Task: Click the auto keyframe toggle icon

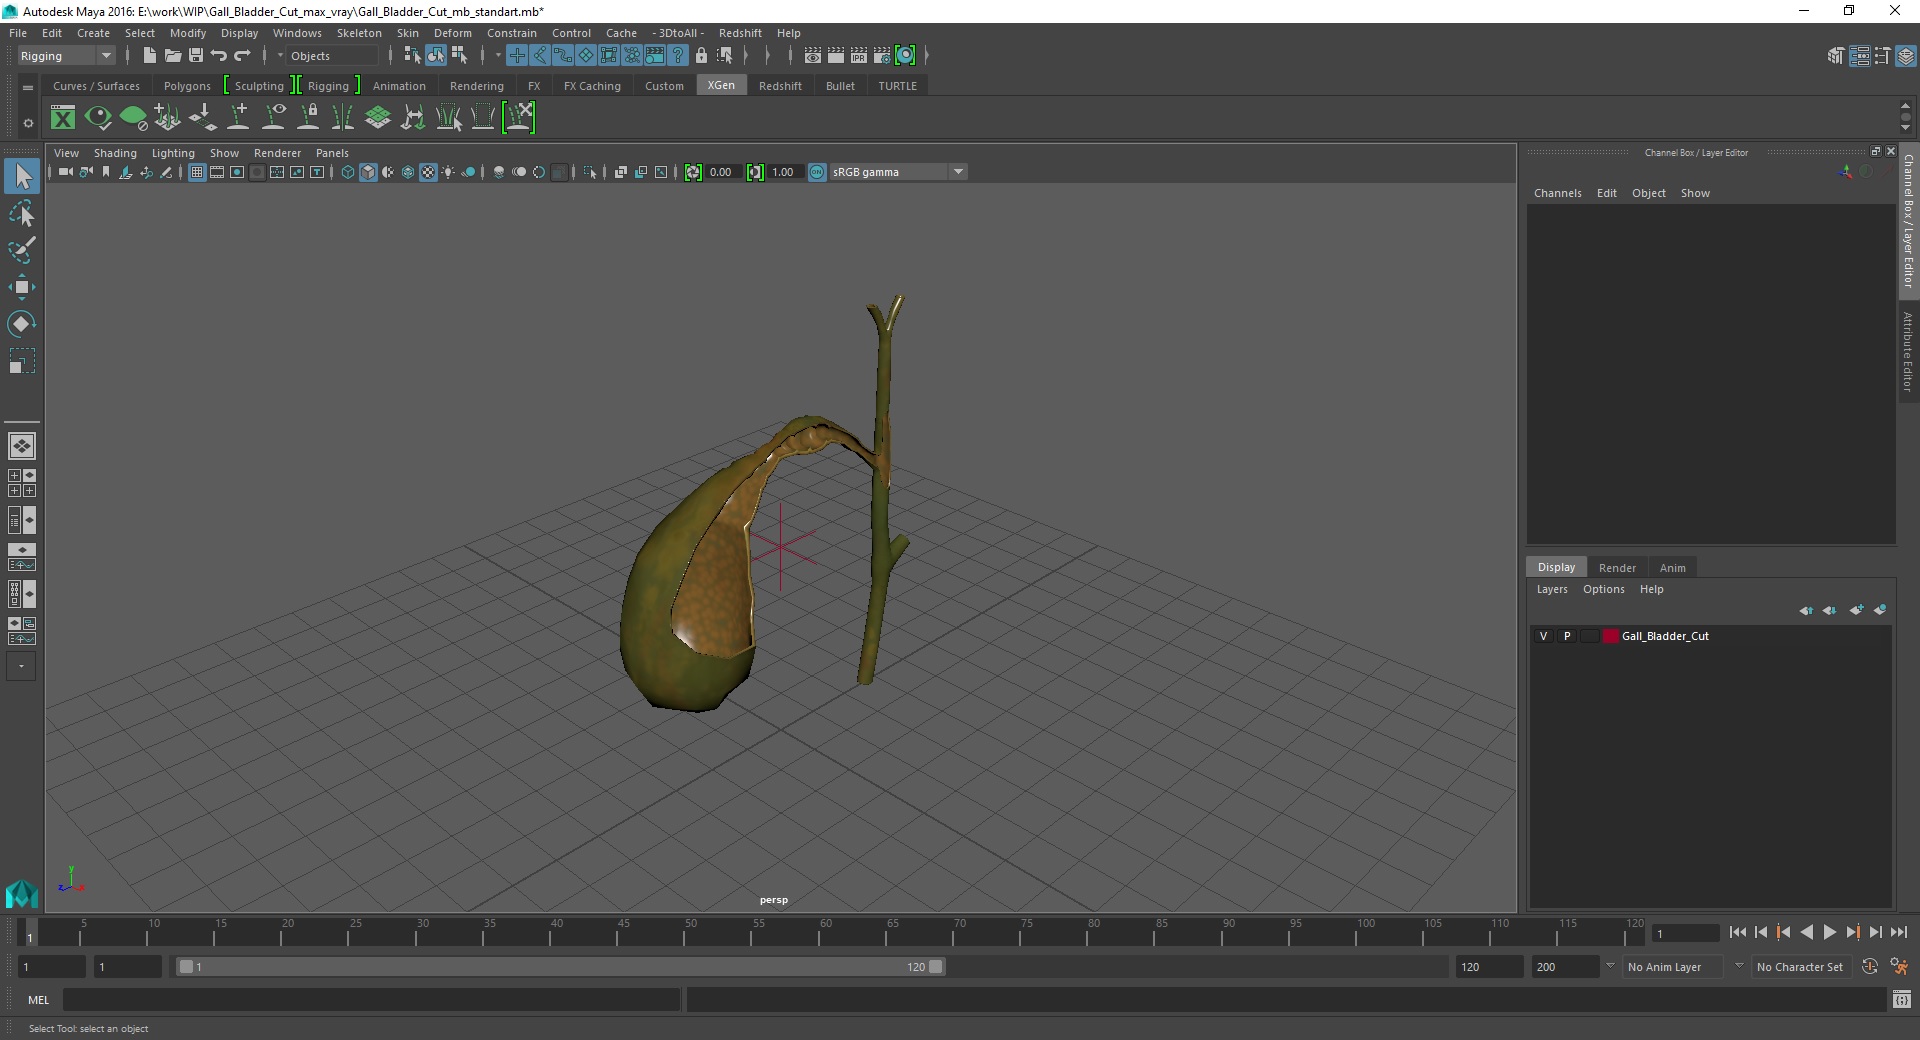Action: [1870, 967]
